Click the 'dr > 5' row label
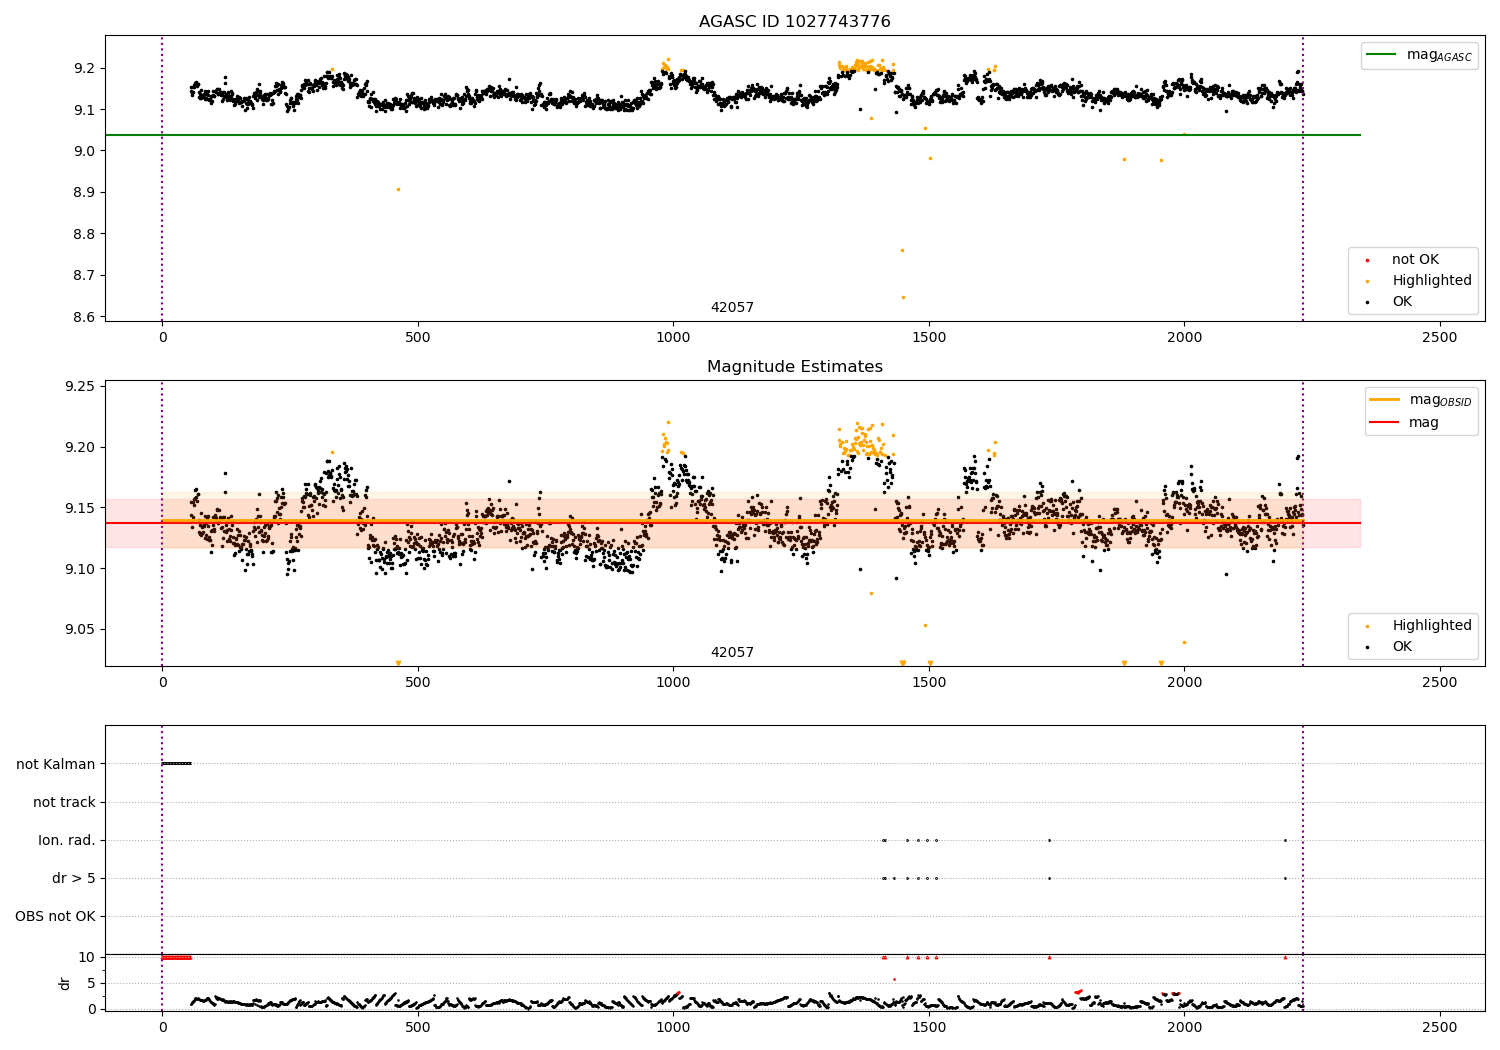 point(74,879)
